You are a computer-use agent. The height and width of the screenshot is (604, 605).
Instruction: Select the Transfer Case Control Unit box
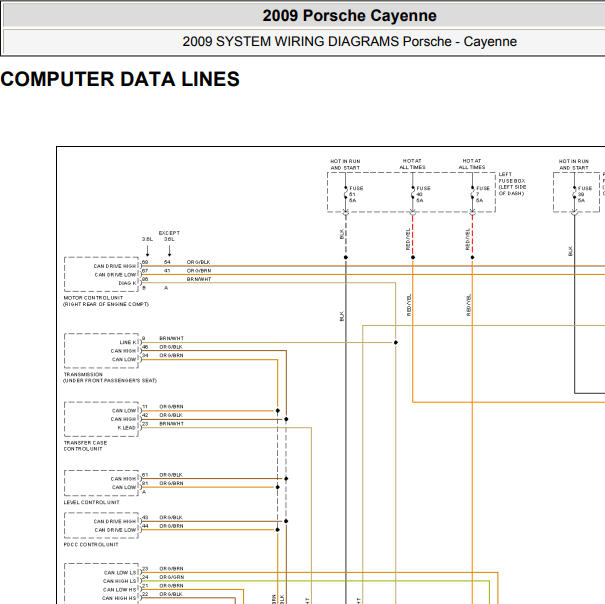tap(101, 419)
